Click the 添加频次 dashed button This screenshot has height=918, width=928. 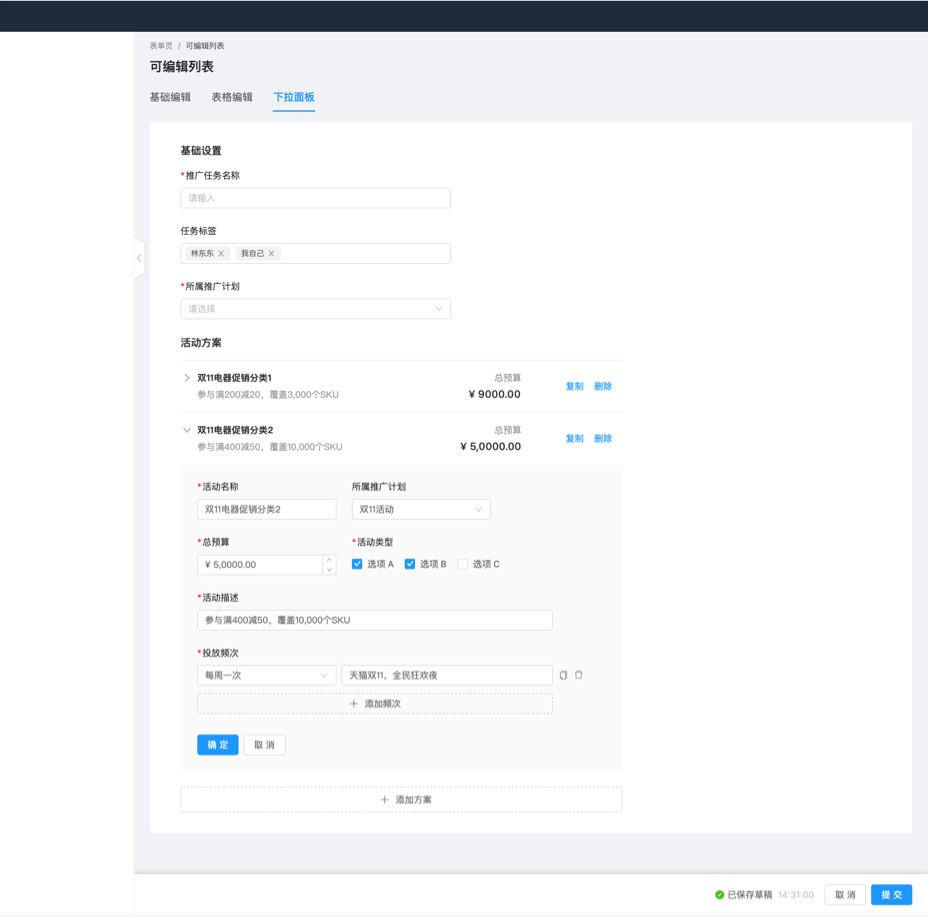coord(375,704)
